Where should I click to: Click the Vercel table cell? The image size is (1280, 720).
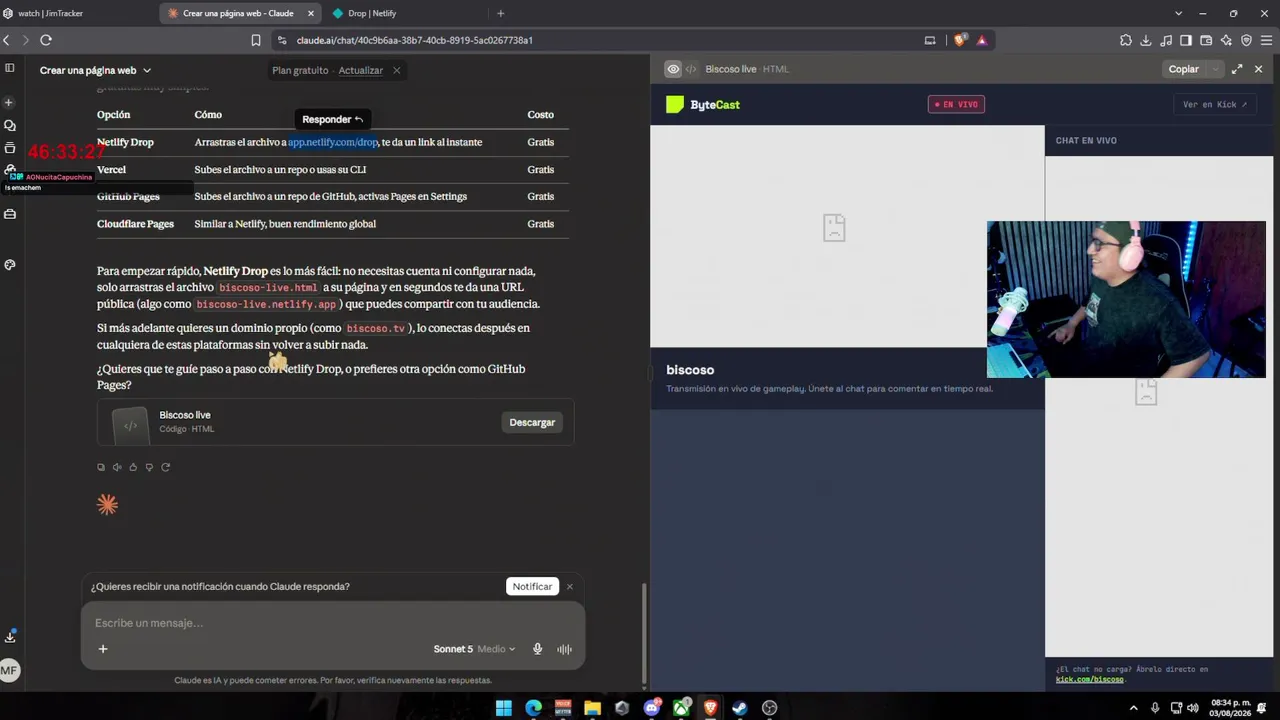click(x=111, y=170)
